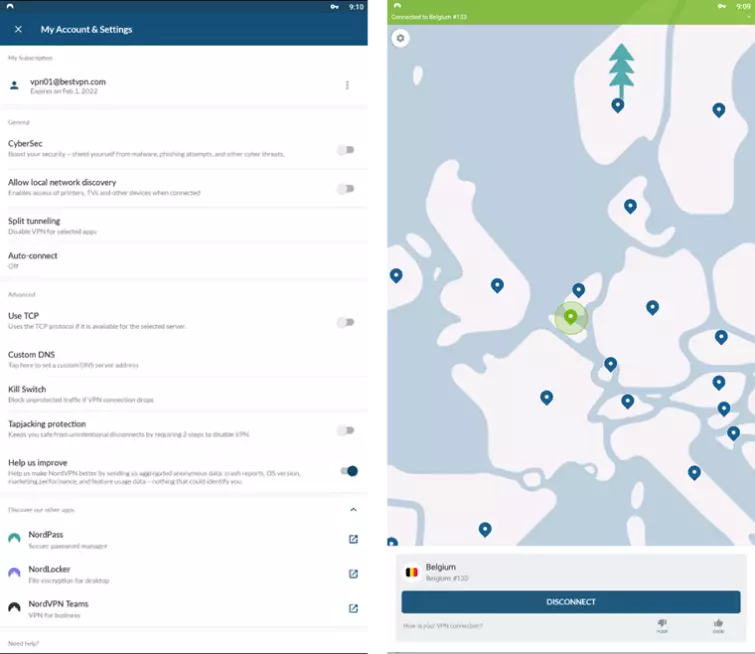Screen dimensions: 755x654
Task: Open the Kill Switch setting
Action: click(x=184, y=394)
